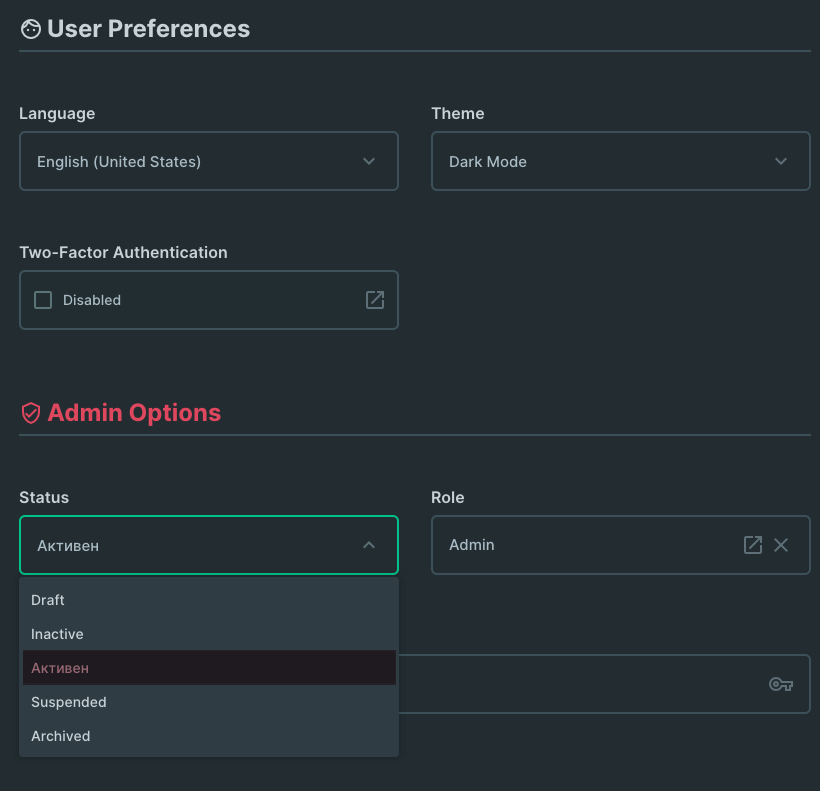Toggle the Two-Factor Authentication Disabled checkbox
The height and width of the screenshot is (791, 820).
[43, 300]
